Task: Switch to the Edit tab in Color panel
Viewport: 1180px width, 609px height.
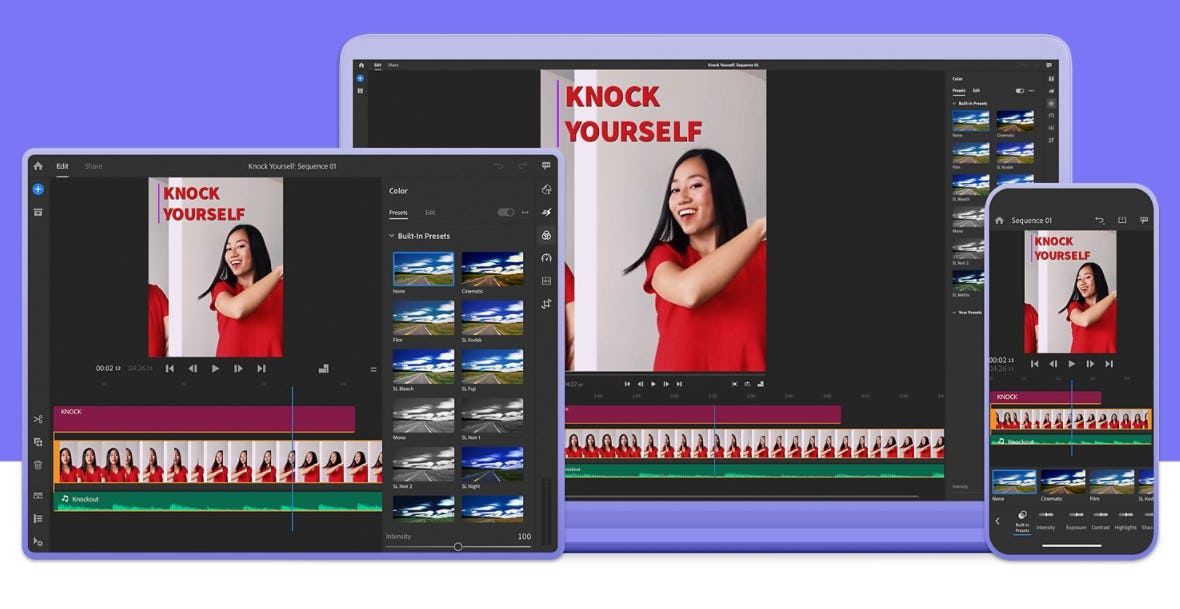Action: click(x=430, y=213)
